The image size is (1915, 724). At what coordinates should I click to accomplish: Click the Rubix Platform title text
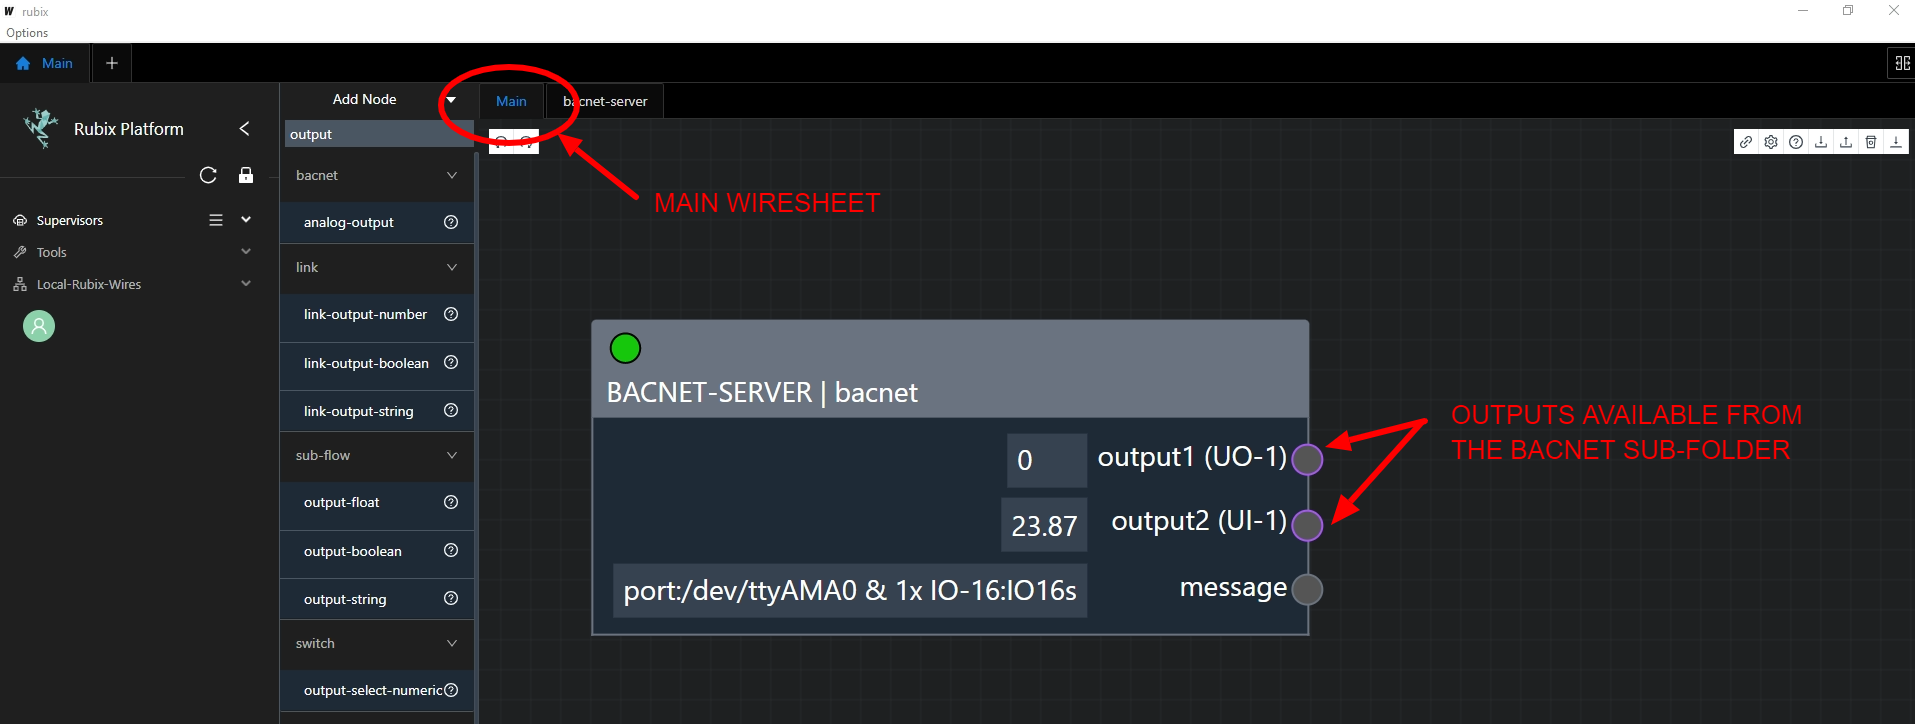pyautogui.click(x=129, y=129)
